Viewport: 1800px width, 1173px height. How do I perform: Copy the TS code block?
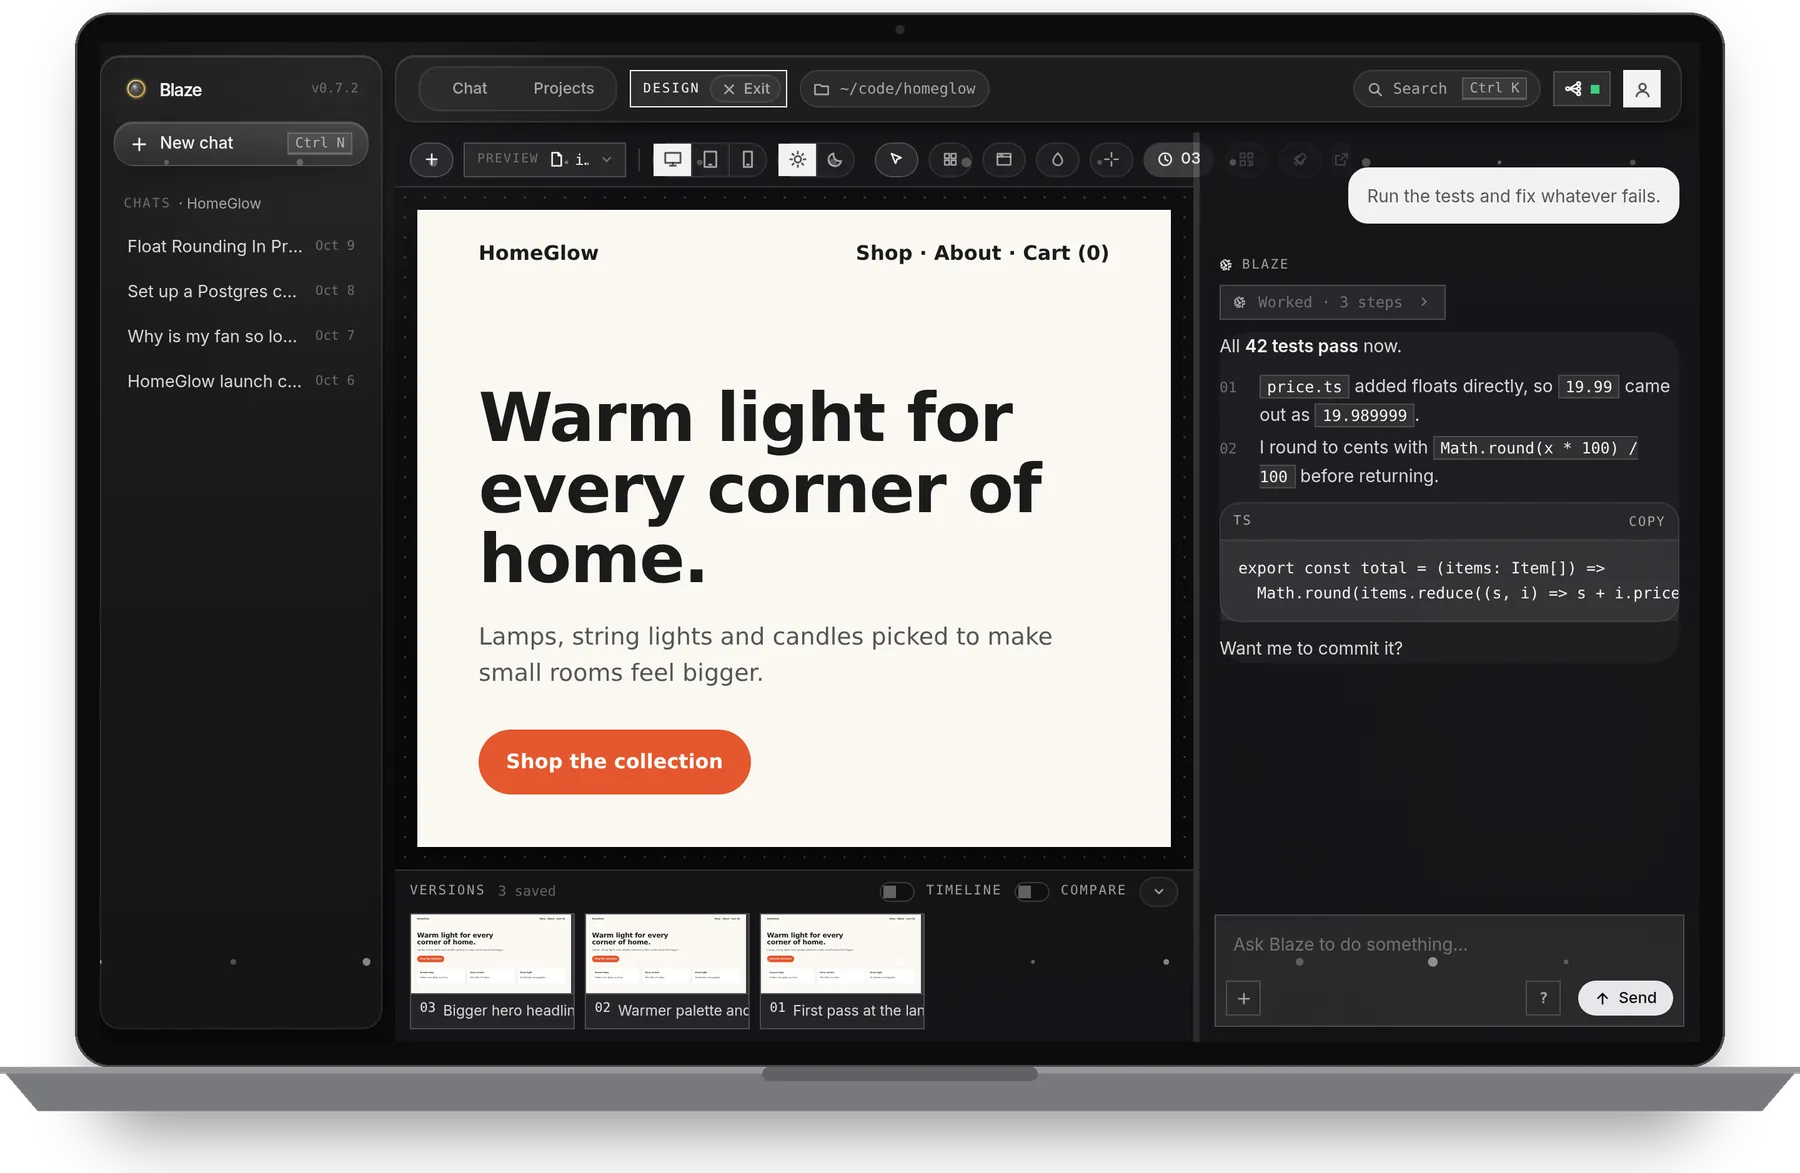tap(1646, 521)
